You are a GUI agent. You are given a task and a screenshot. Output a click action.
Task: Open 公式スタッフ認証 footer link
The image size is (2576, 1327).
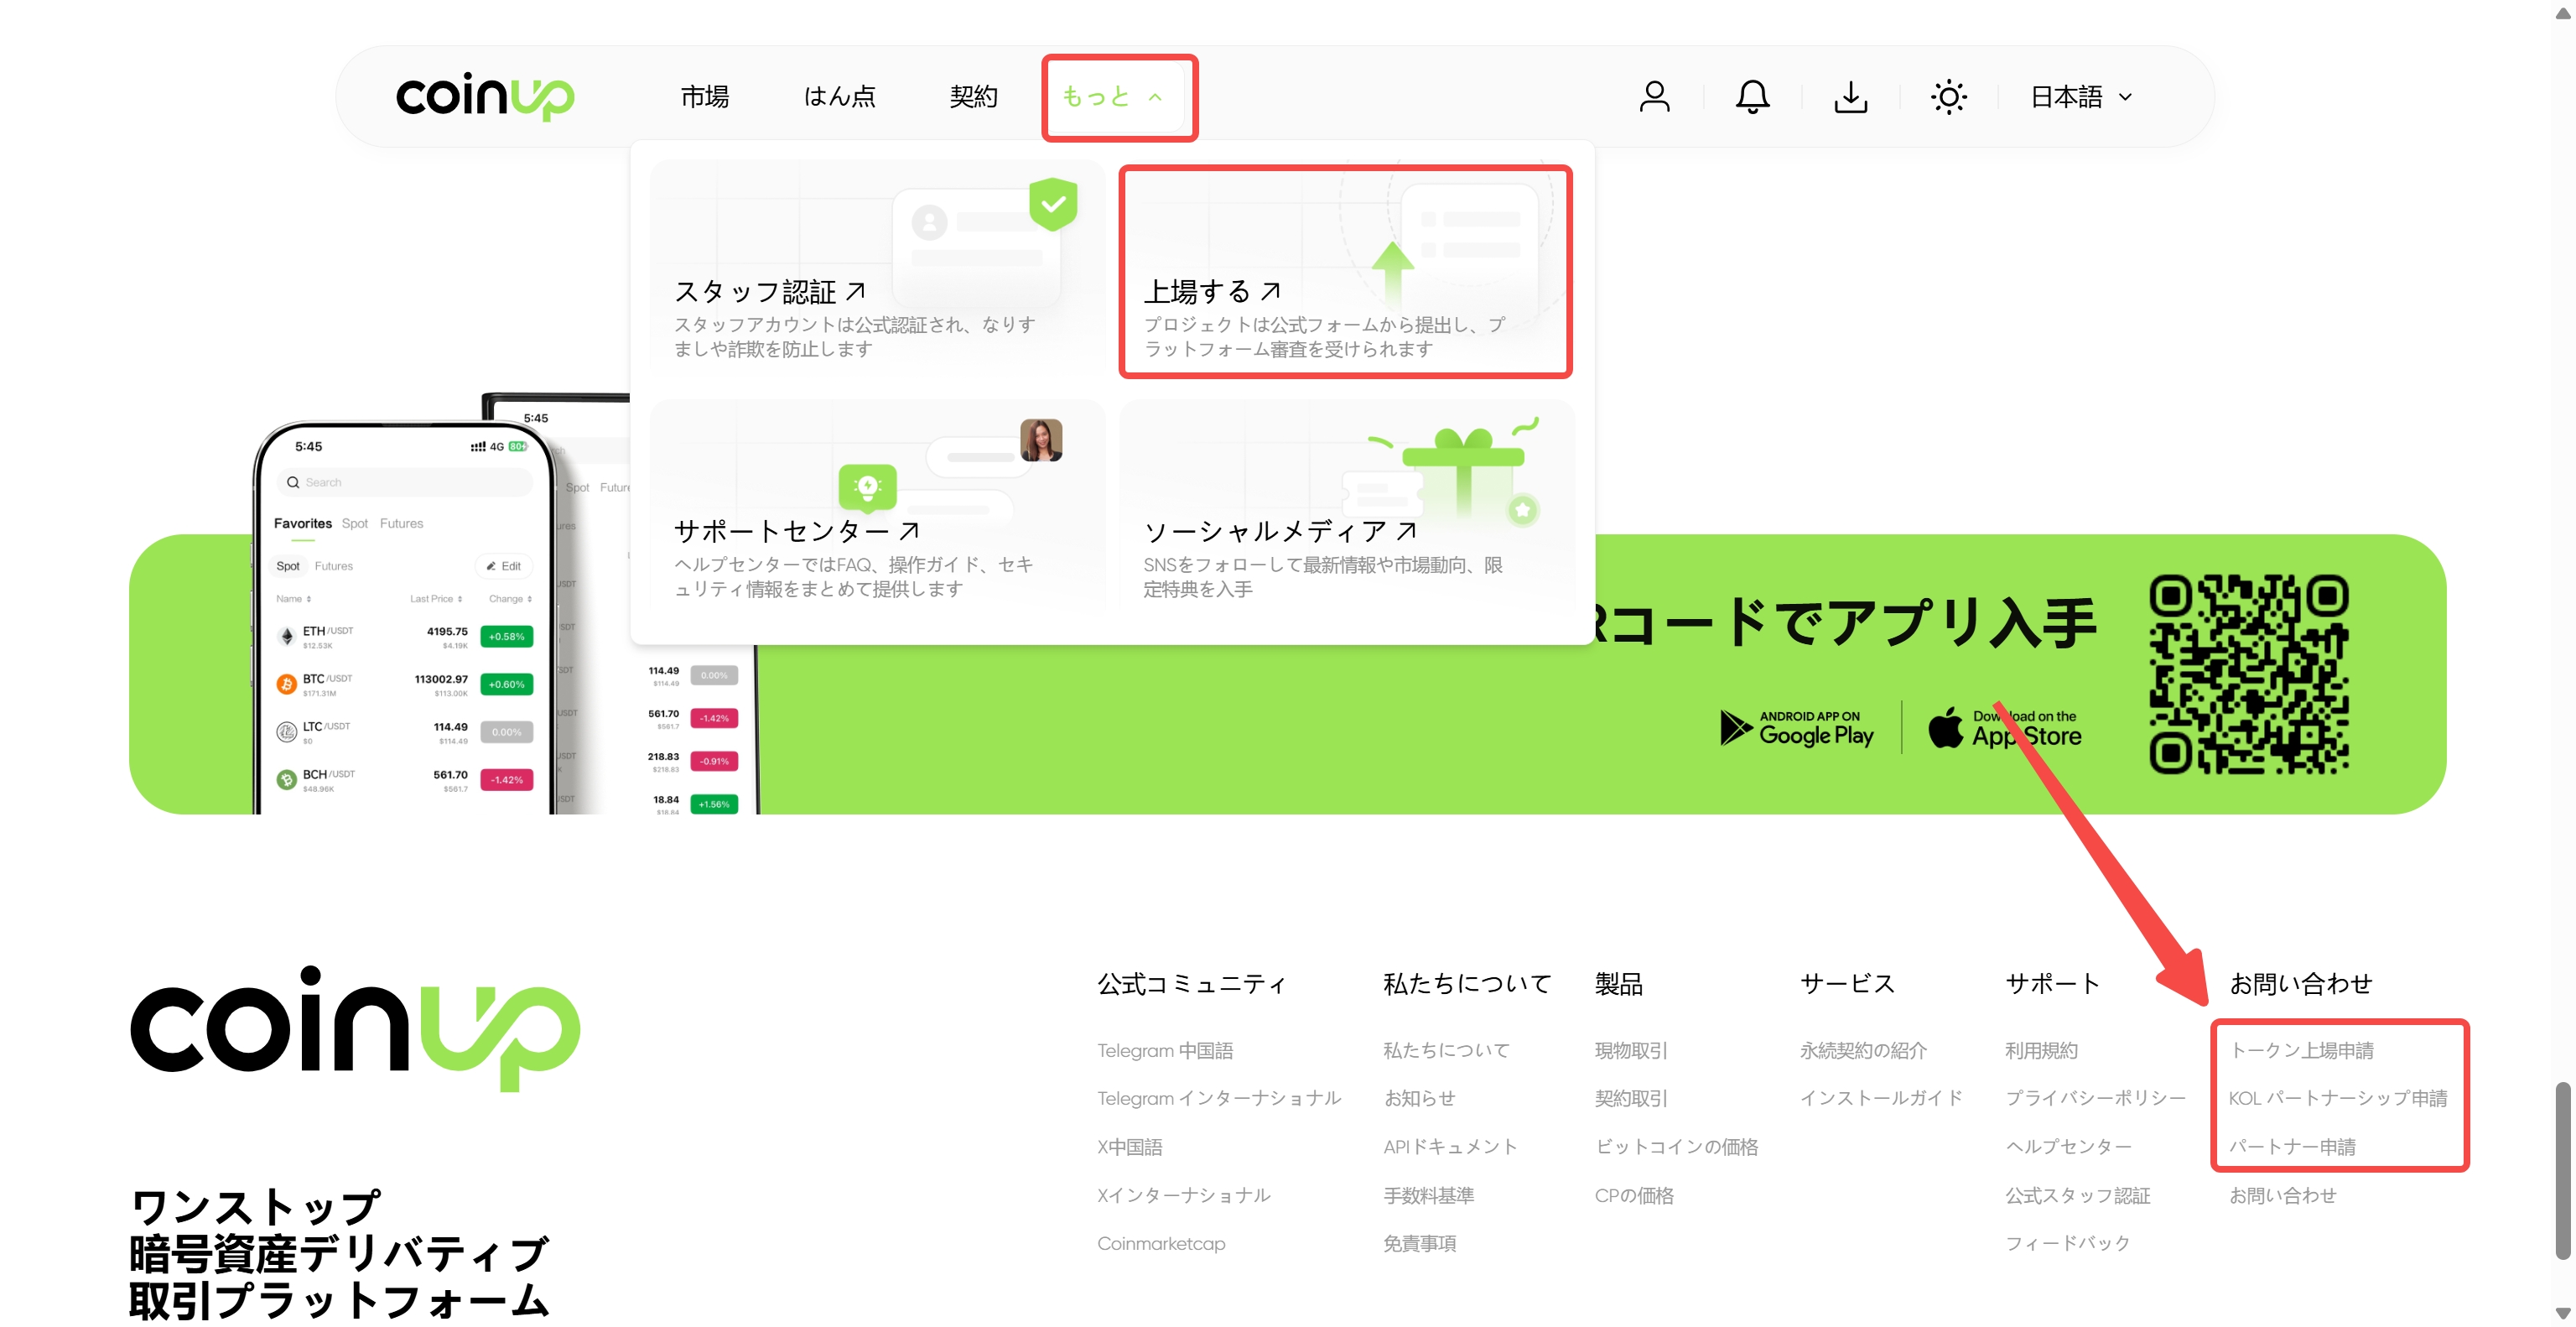click(x=2077, y=1195)
